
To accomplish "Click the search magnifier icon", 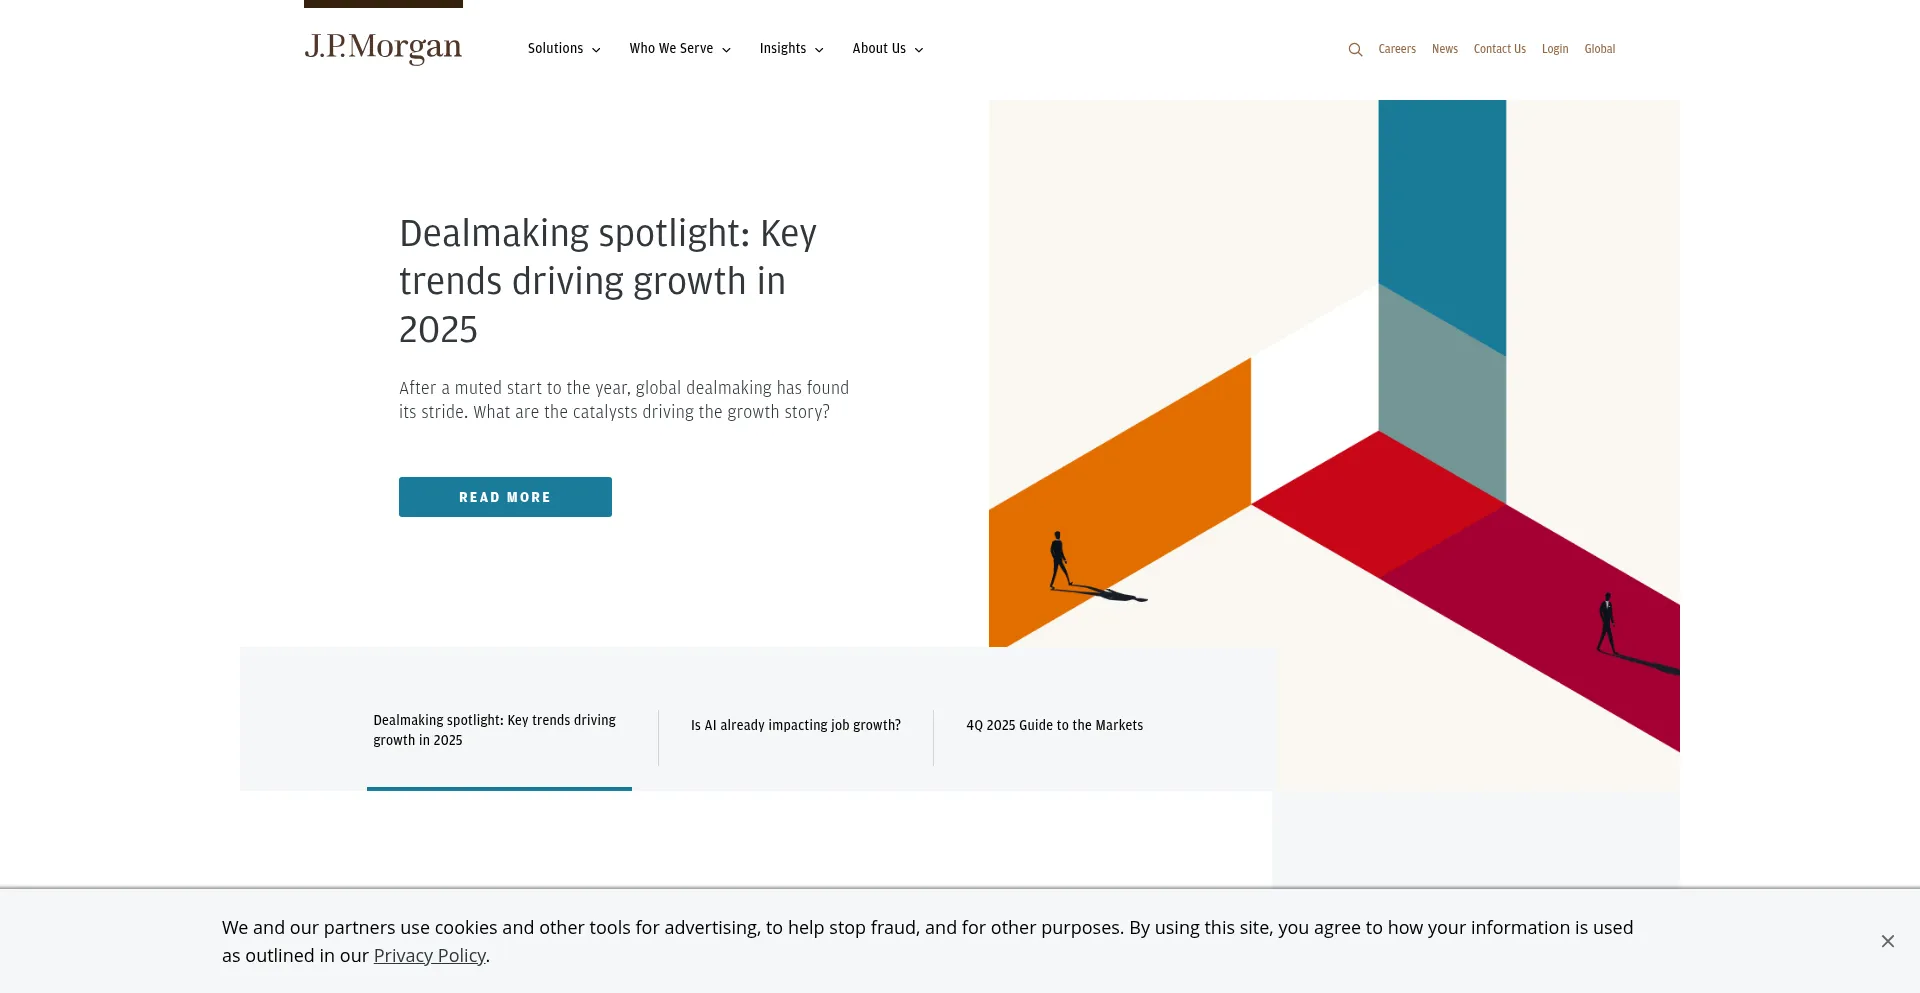I will pyautogui.click(x=1355, y=49).
